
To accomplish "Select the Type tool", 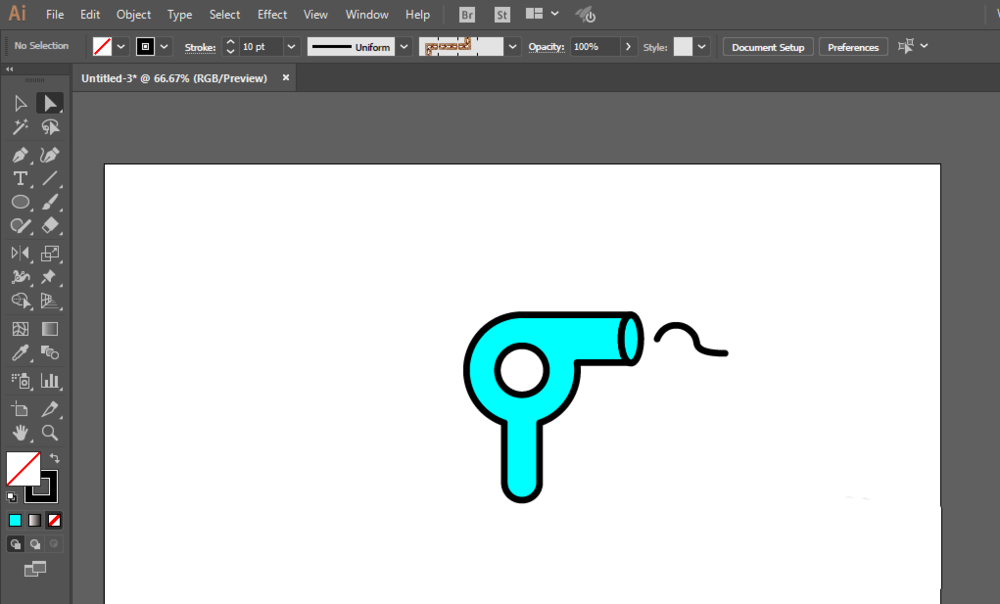I will click(x=20, y=179).
